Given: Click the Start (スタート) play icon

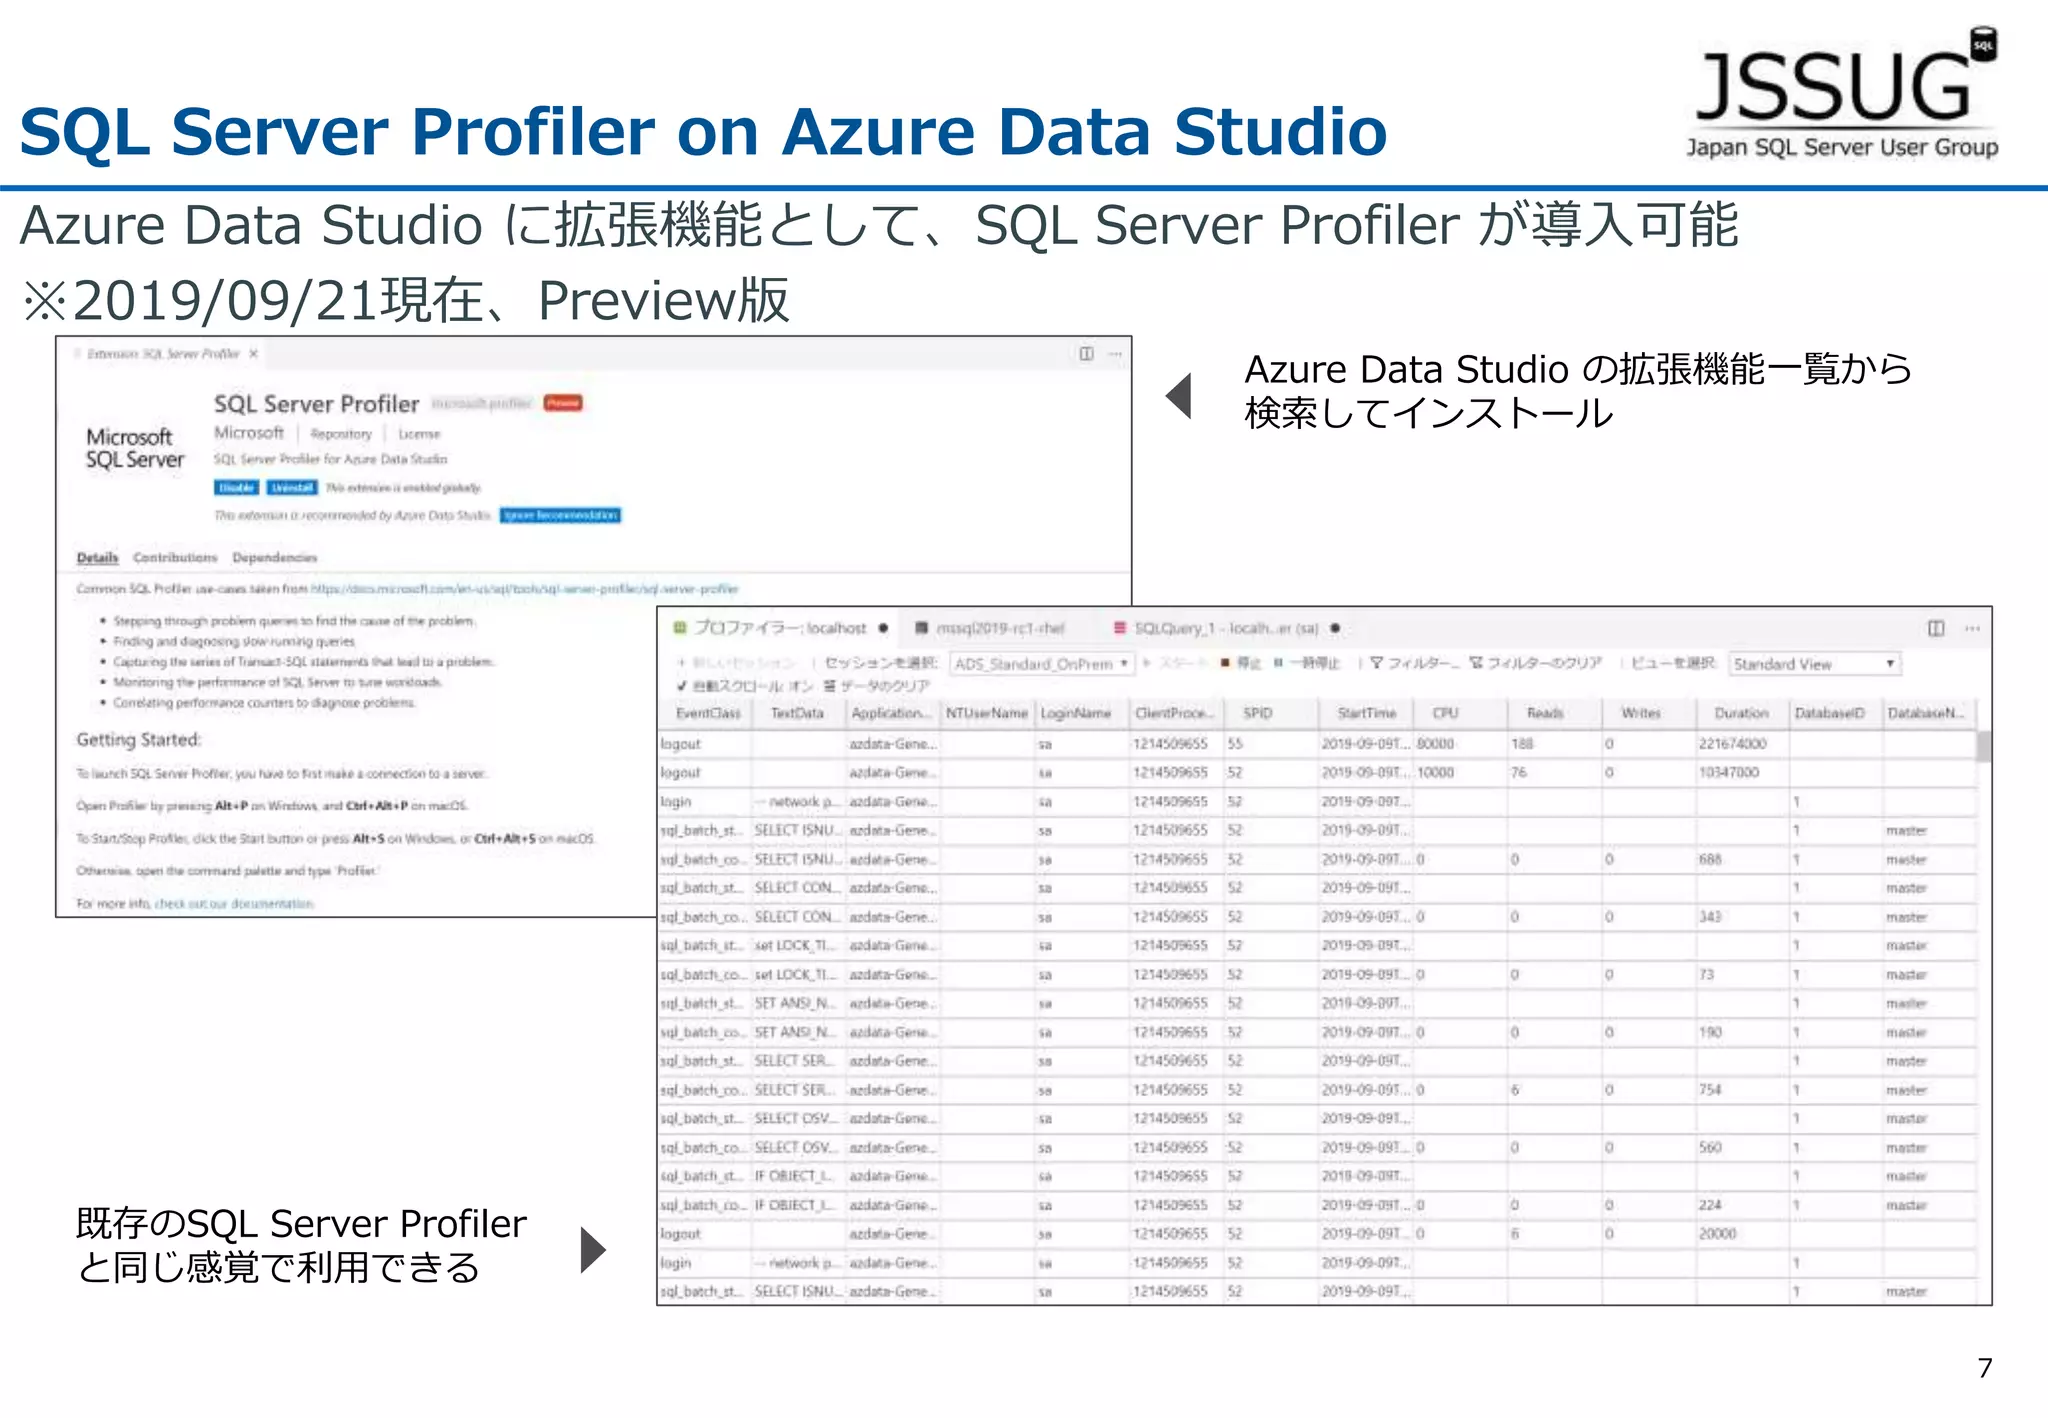Looking at the screenshot, I should [1148, 663].
